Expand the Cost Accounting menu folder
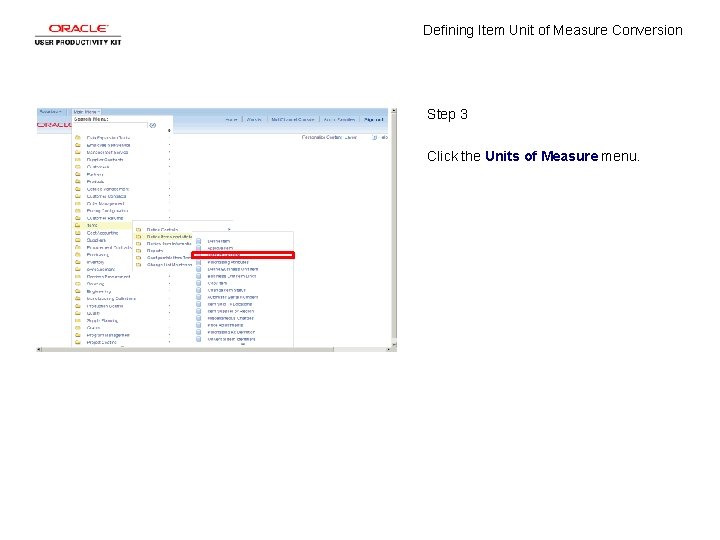This screenshot has width=720, height=540. click(102, 233)
